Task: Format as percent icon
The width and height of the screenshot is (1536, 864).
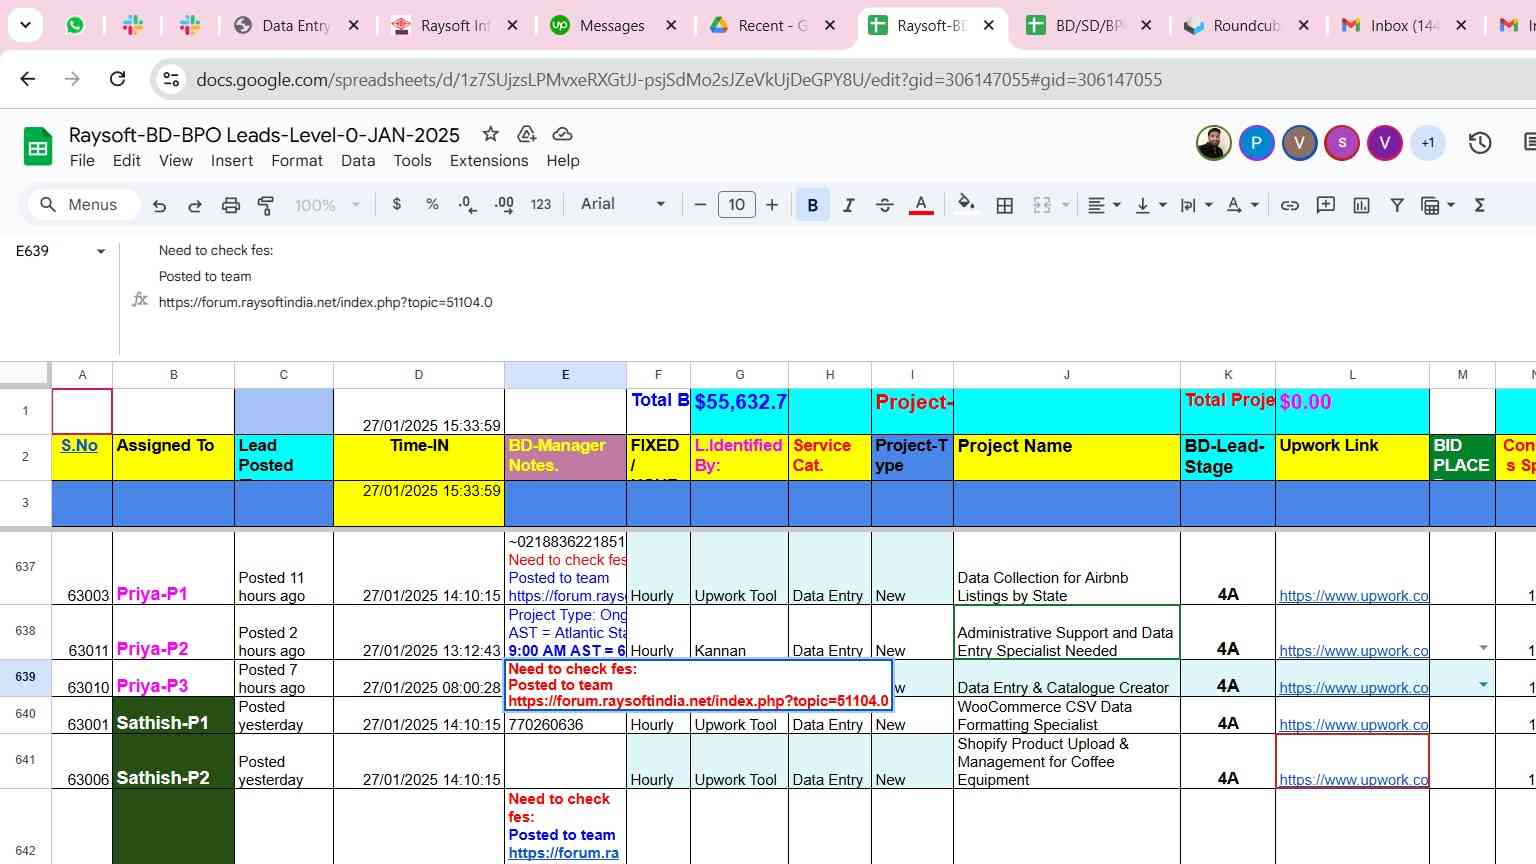Action: (432, 204)
